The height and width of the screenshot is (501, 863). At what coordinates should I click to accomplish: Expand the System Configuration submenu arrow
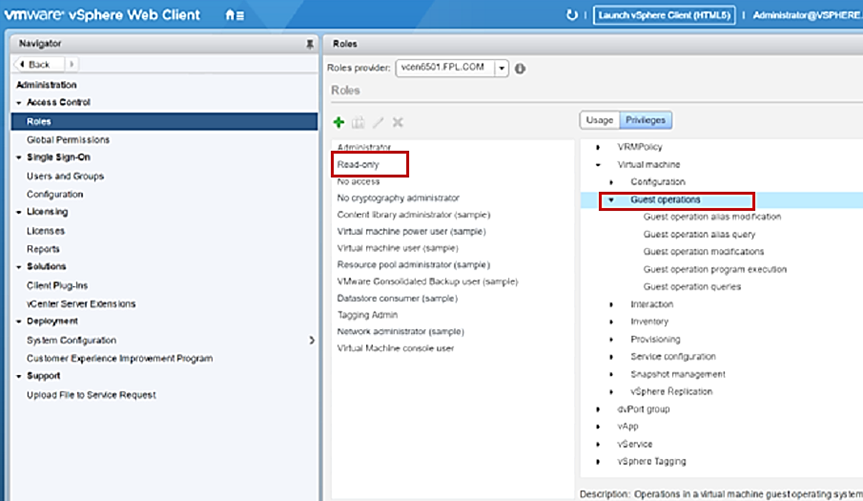coord(312,341)
